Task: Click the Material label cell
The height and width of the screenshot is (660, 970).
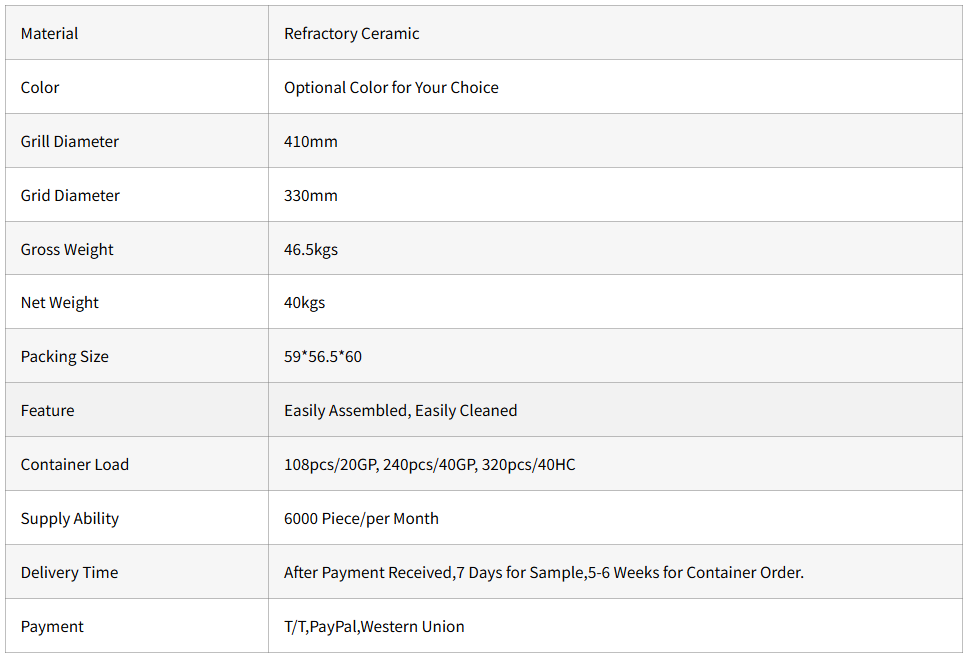Action: click(x=50, y=34)
